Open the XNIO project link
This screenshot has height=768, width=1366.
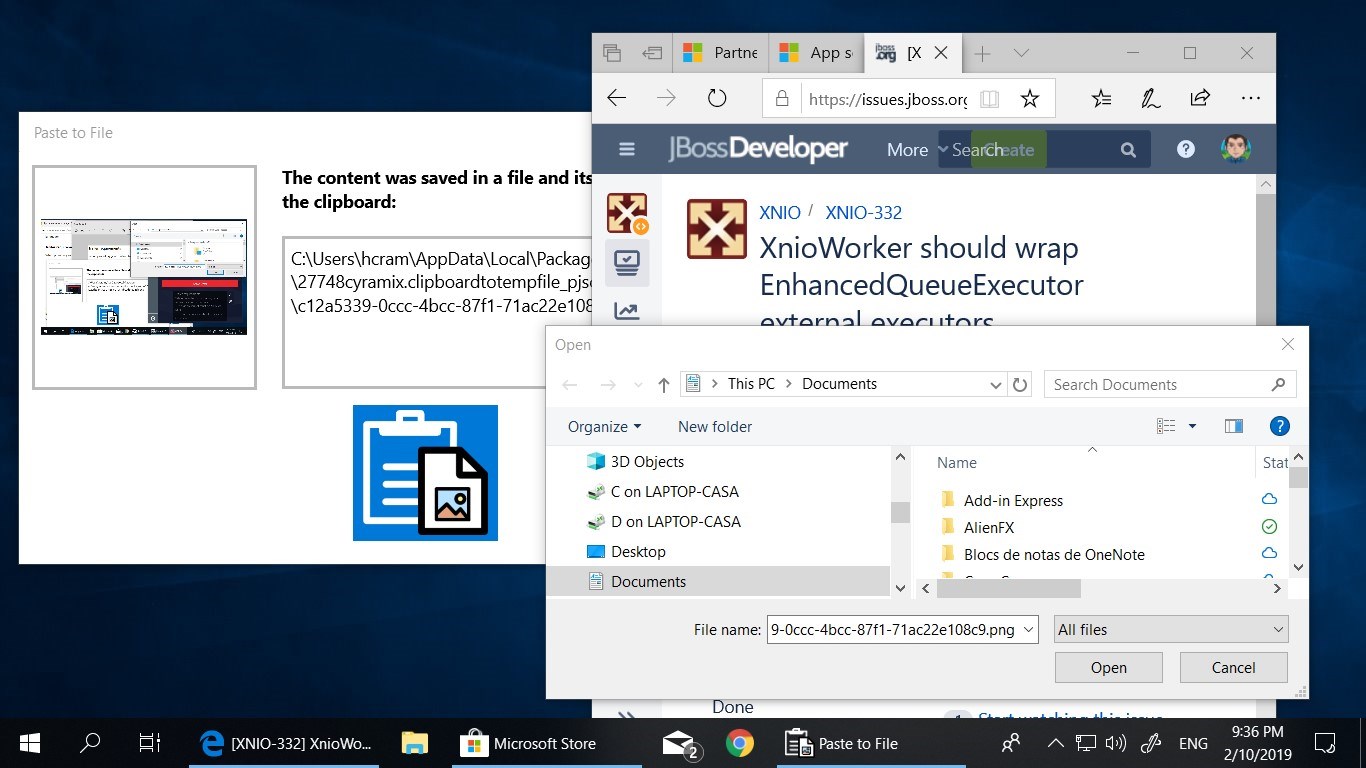(780, 212)
